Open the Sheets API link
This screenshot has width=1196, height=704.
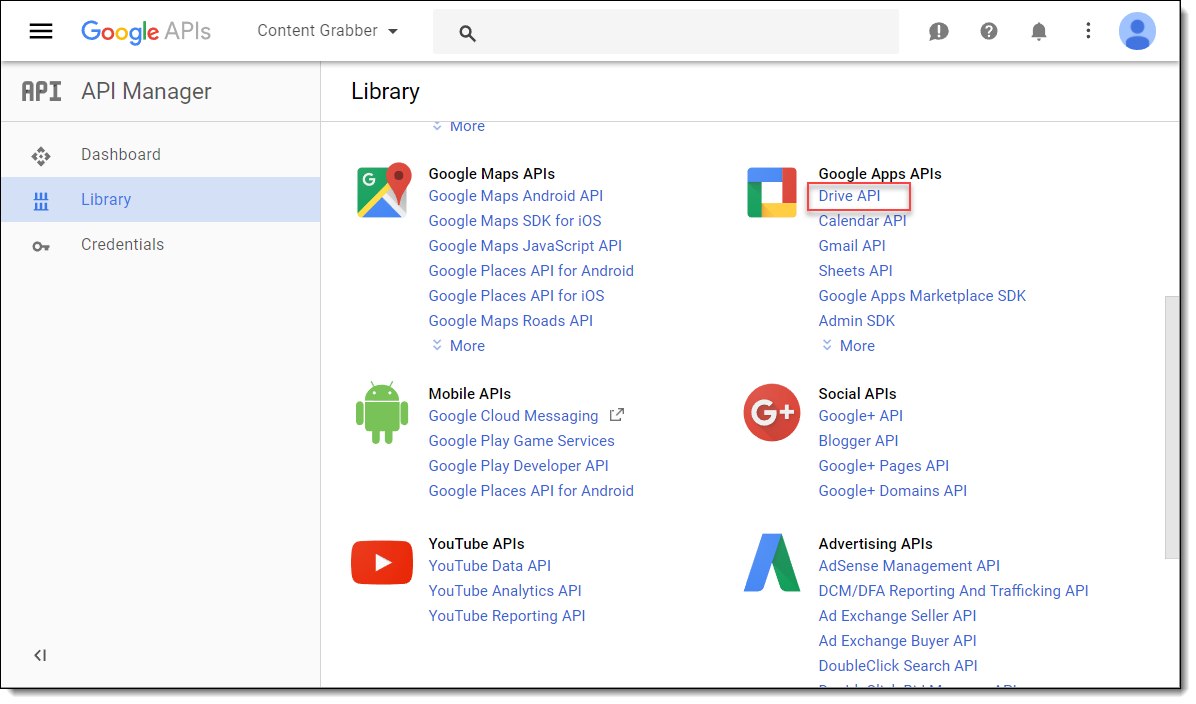click(855, 271)
